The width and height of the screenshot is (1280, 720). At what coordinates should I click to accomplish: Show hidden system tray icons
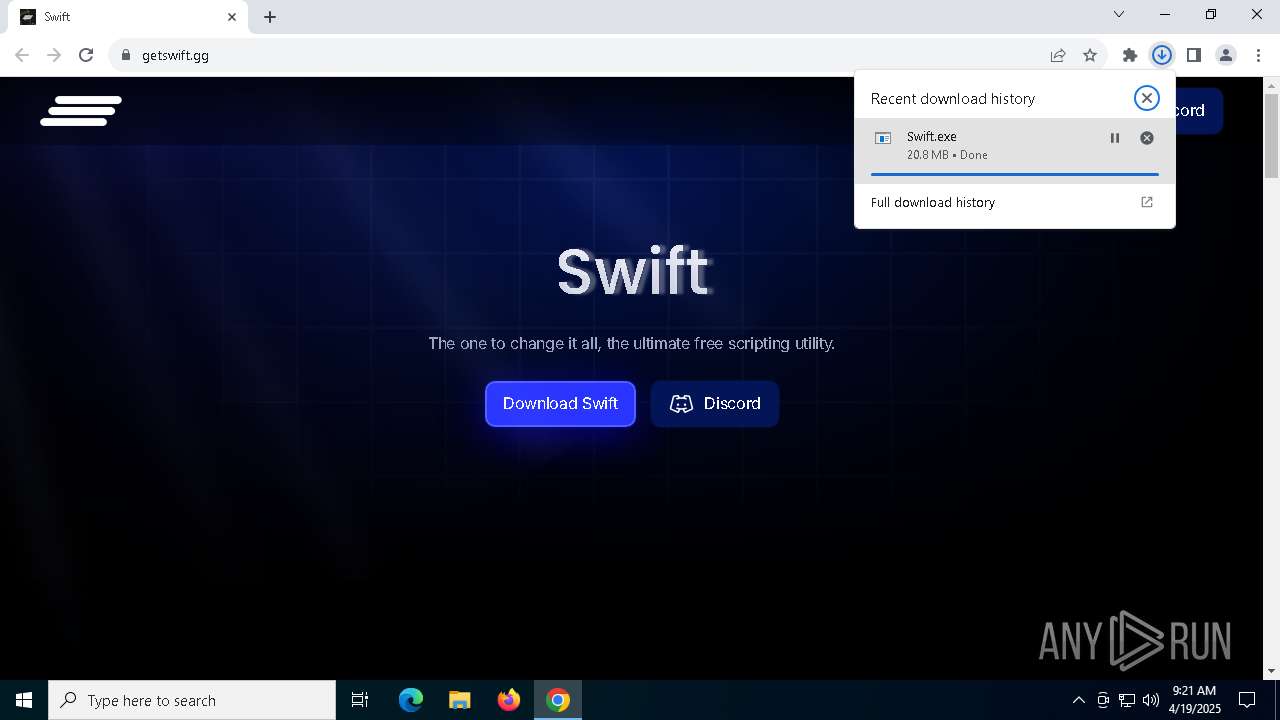(1078, 700)
